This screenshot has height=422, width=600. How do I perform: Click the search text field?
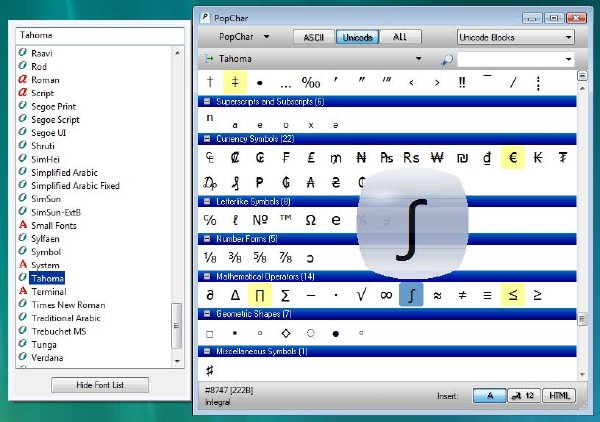[510, 59]
